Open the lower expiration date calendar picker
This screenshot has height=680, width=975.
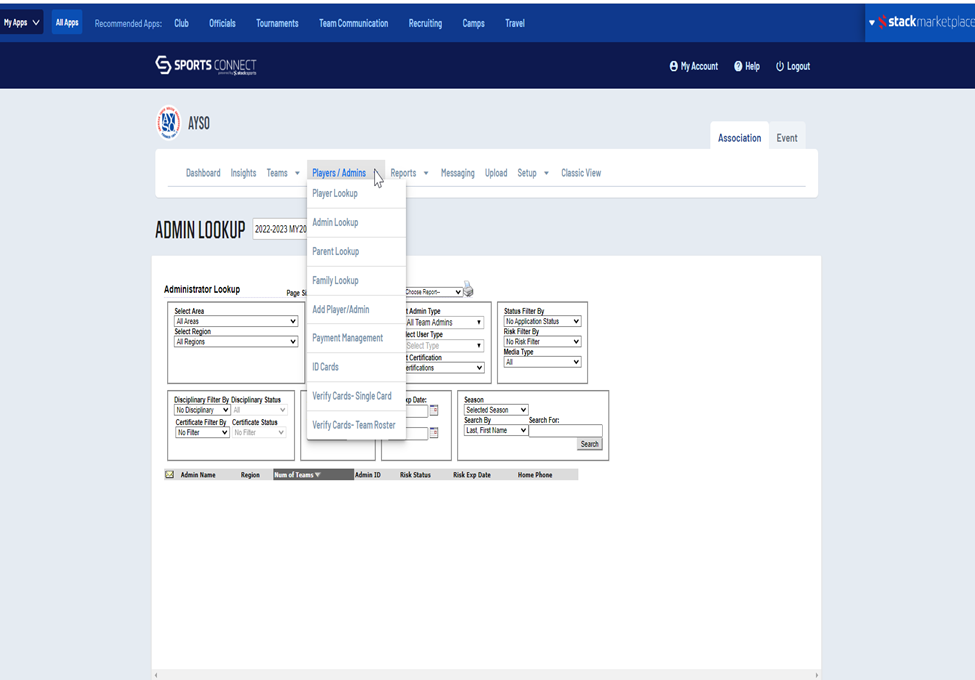coord(434,433)
